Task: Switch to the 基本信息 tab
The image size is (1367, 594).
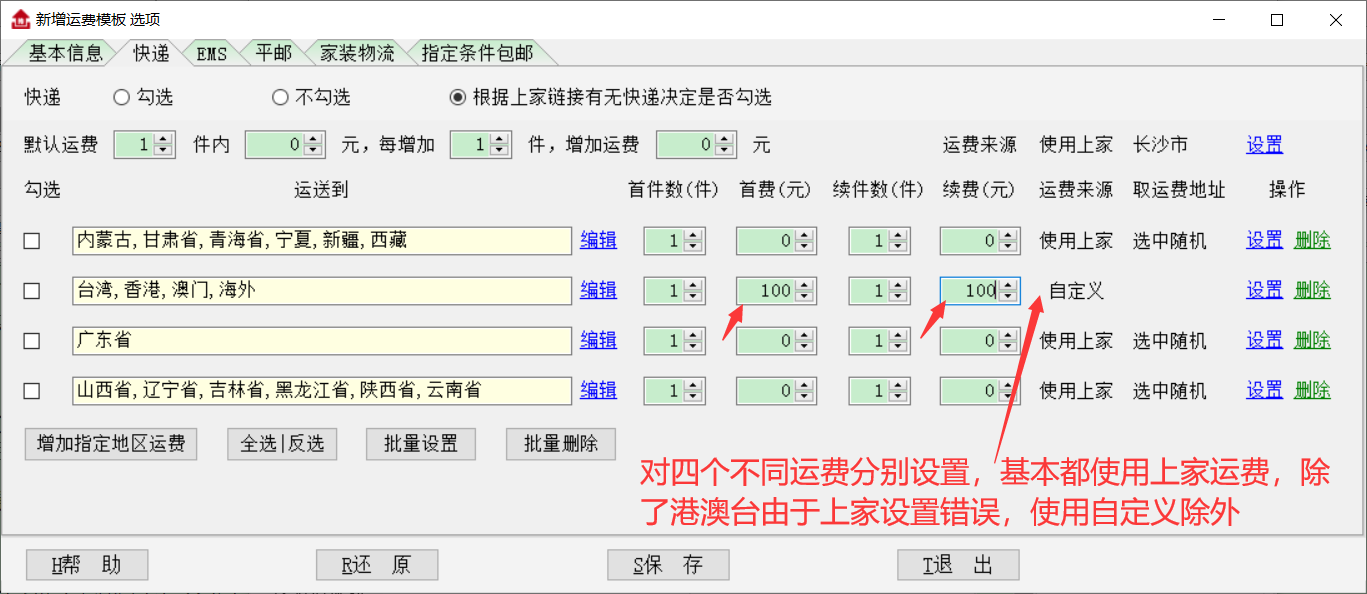Action: point(62,53)
